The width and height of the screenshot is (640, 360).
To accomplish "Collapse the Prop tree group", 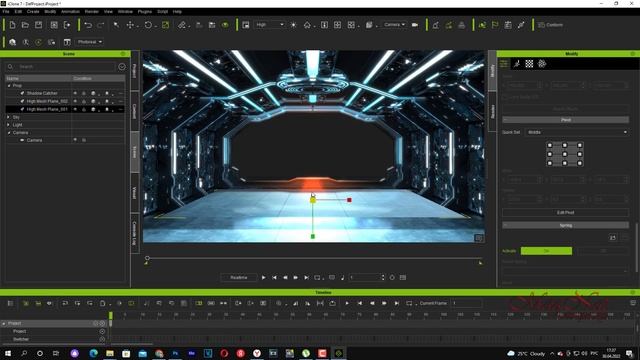I will (9, 86).
